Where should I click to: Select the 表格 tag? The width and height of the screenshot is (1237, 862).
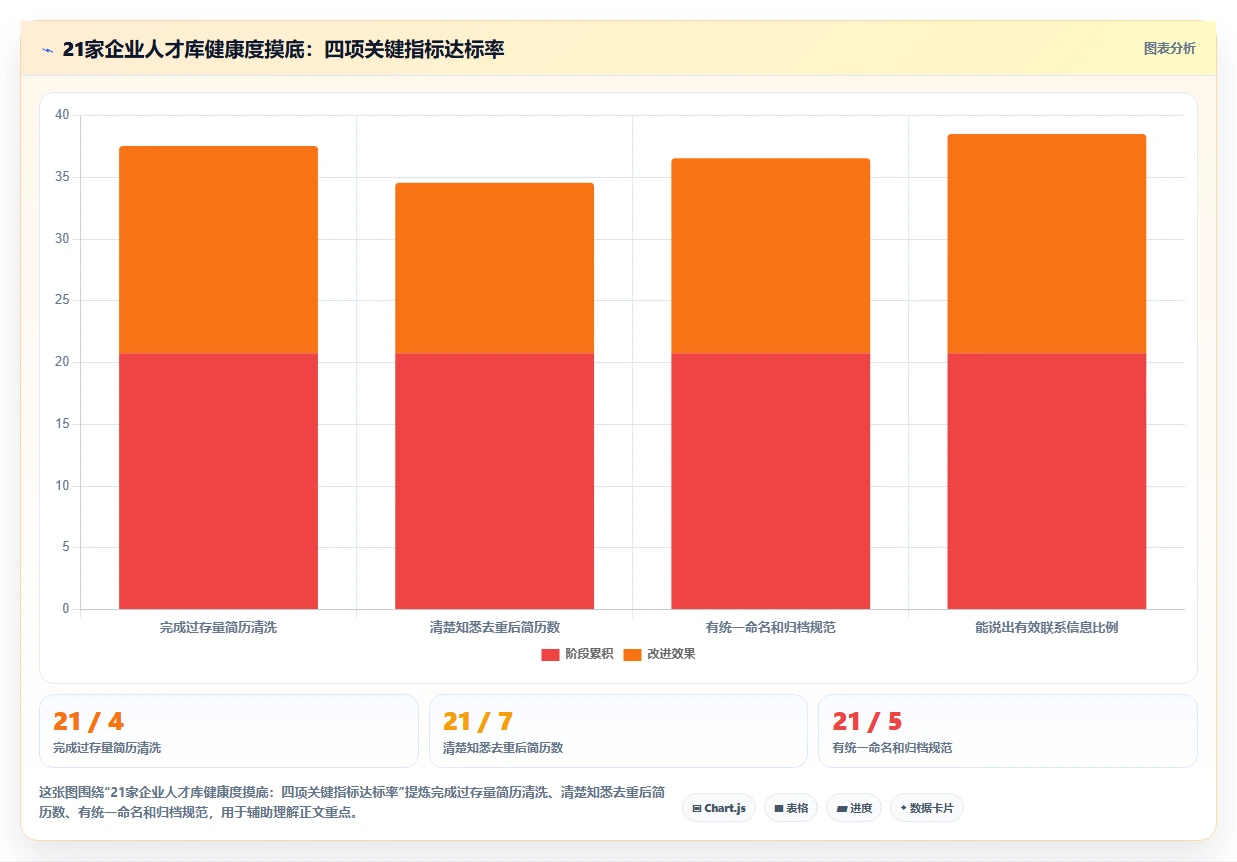(x=790, y=808)
